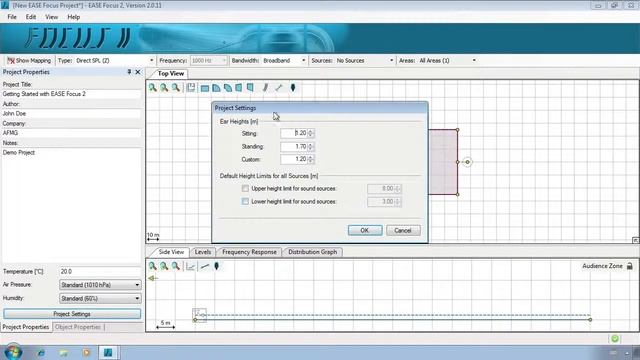The height and width of the screenshot is (360, 640).
Task: Click the green status indicator icon
Action: [x=615, y=338]
